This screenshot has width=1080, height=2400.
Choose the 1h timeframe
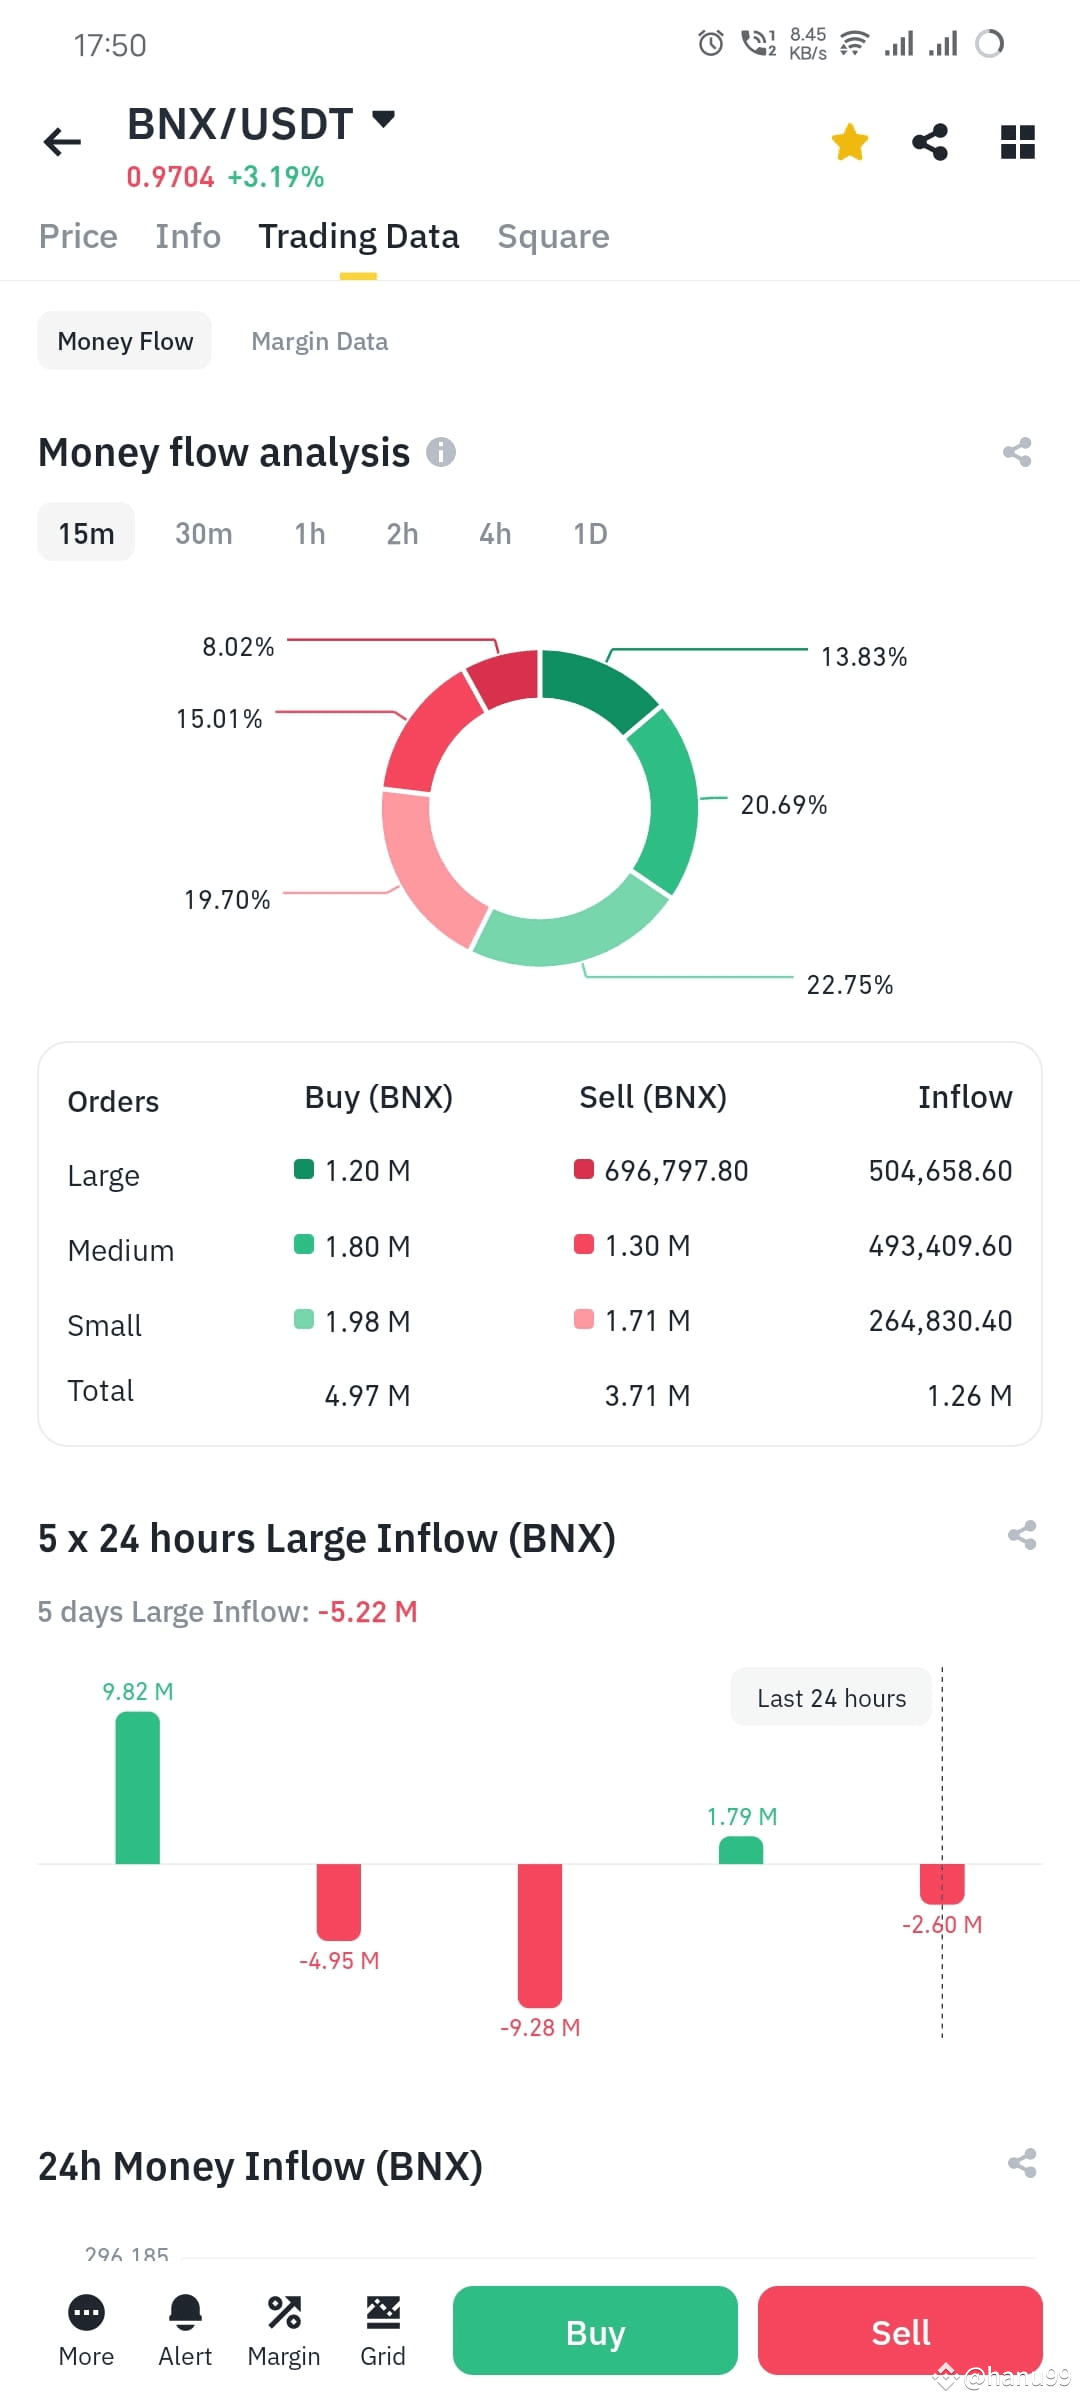click(x=310, y=533)
